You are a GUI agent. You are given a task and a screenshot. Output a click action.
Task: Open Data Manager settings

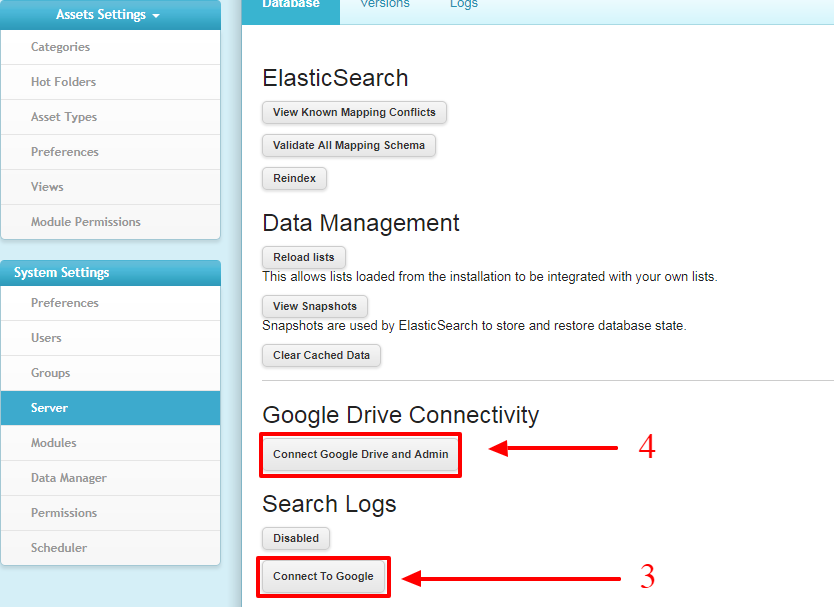[111, 478]
